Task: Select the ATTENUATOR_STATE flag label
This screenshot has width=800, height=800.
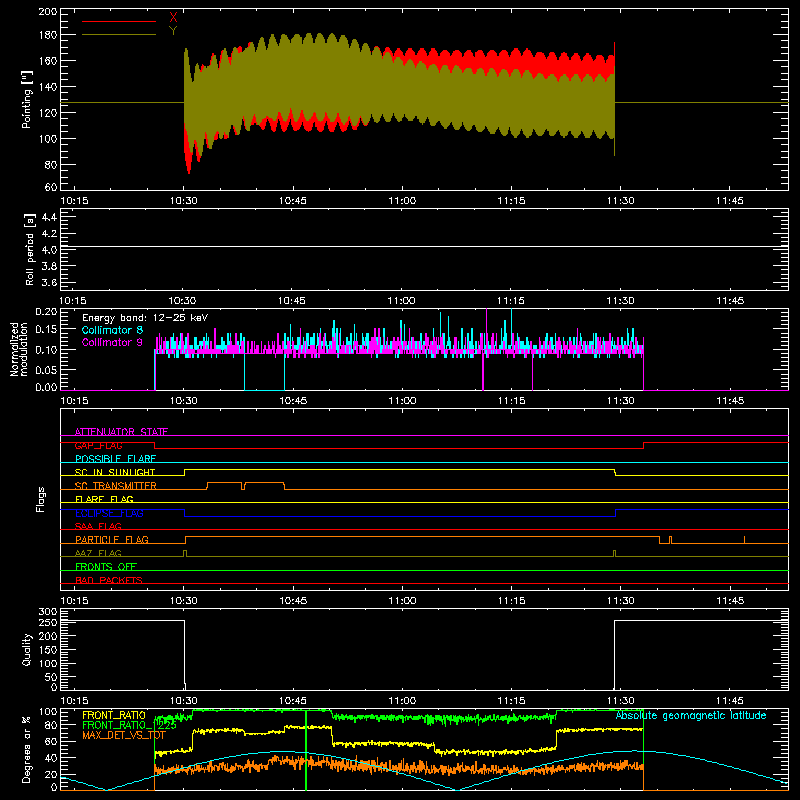Action: 121,432
